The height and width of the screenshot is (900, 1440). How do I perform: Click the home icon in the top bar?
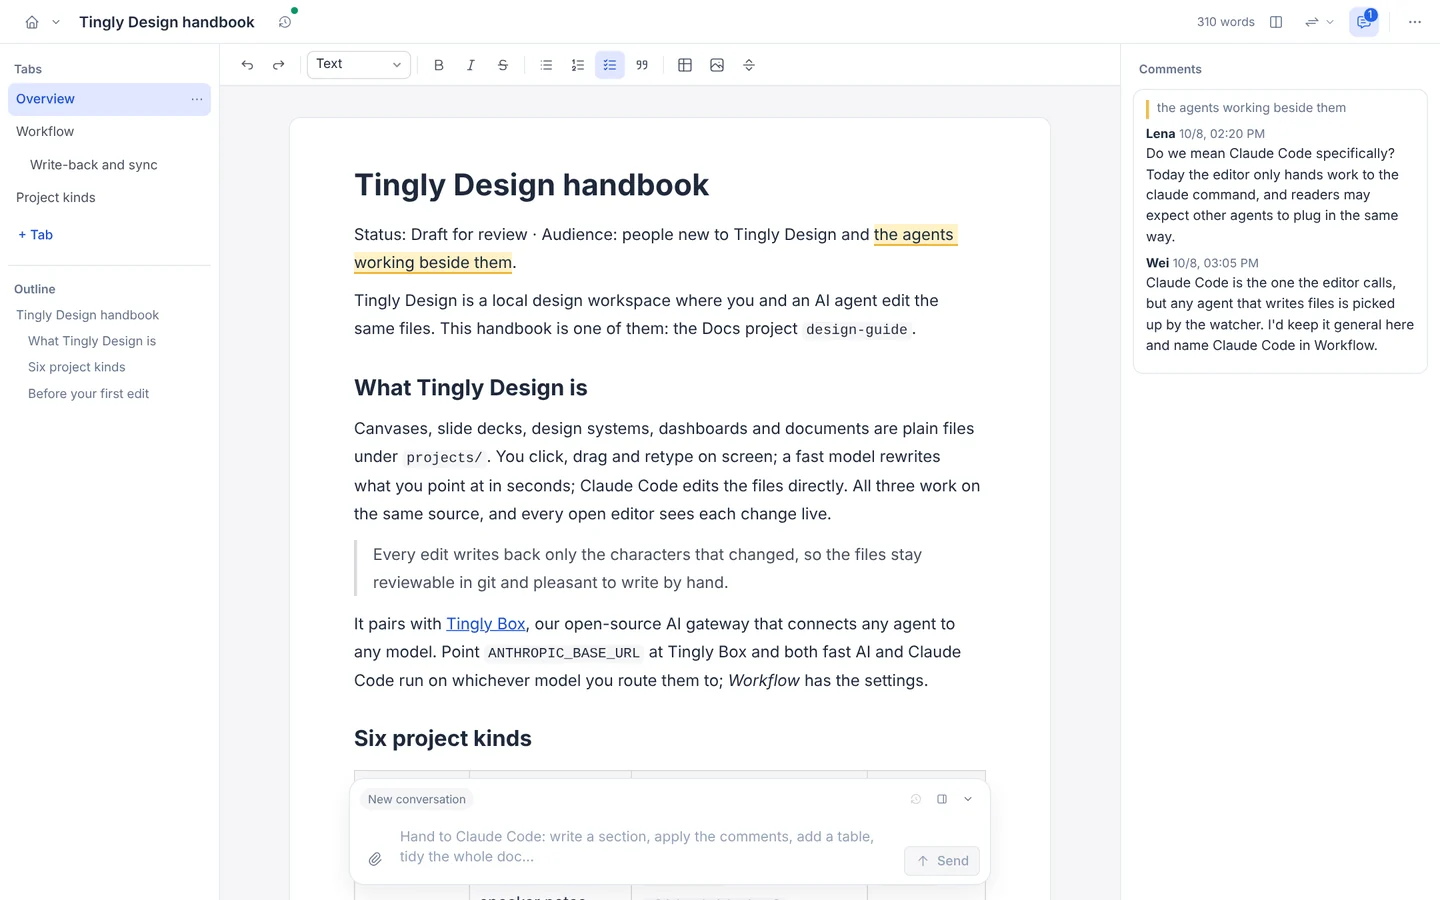pos(32,22)
